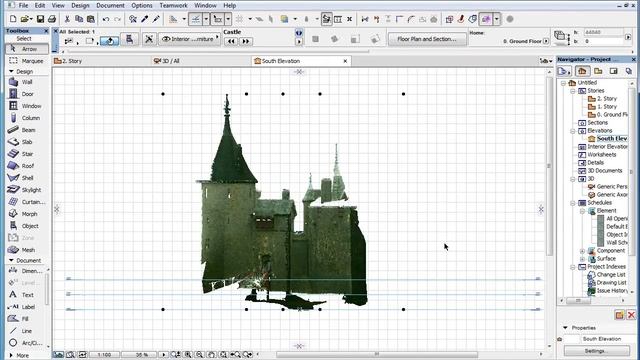640x360 pixels.
Task: Toggle Navigator Layout Book button
Action: coord(613,71)
